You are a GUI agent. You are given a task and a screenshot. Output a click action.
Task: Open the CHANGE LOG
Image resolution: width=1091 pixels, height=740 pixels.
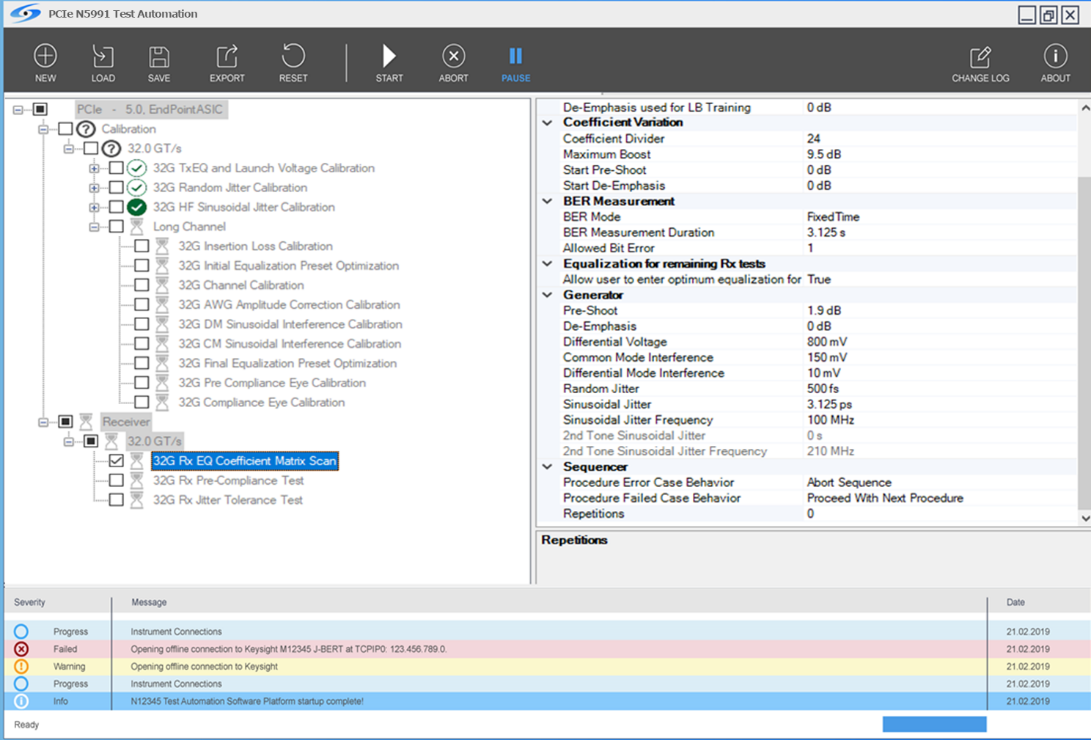(x=980, y=63)
